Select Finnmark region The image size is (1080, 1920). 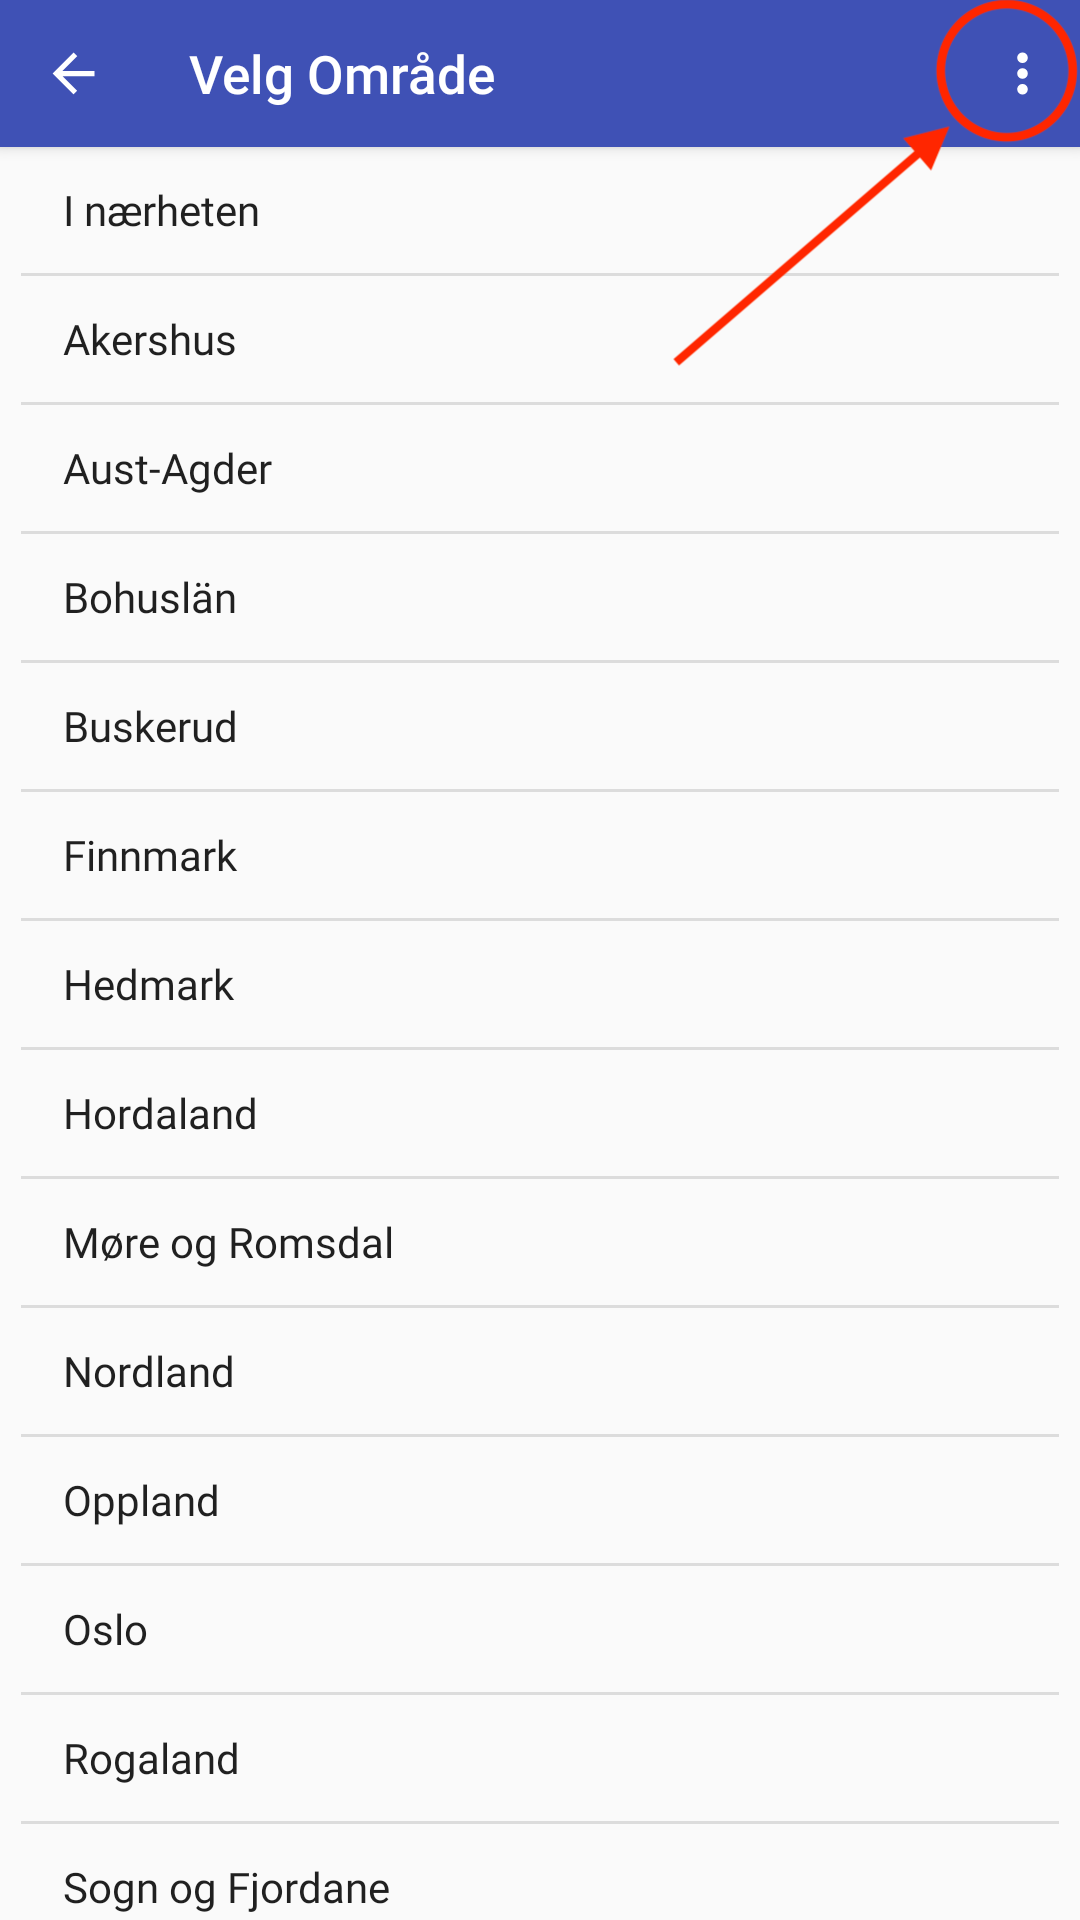[540, 856]
